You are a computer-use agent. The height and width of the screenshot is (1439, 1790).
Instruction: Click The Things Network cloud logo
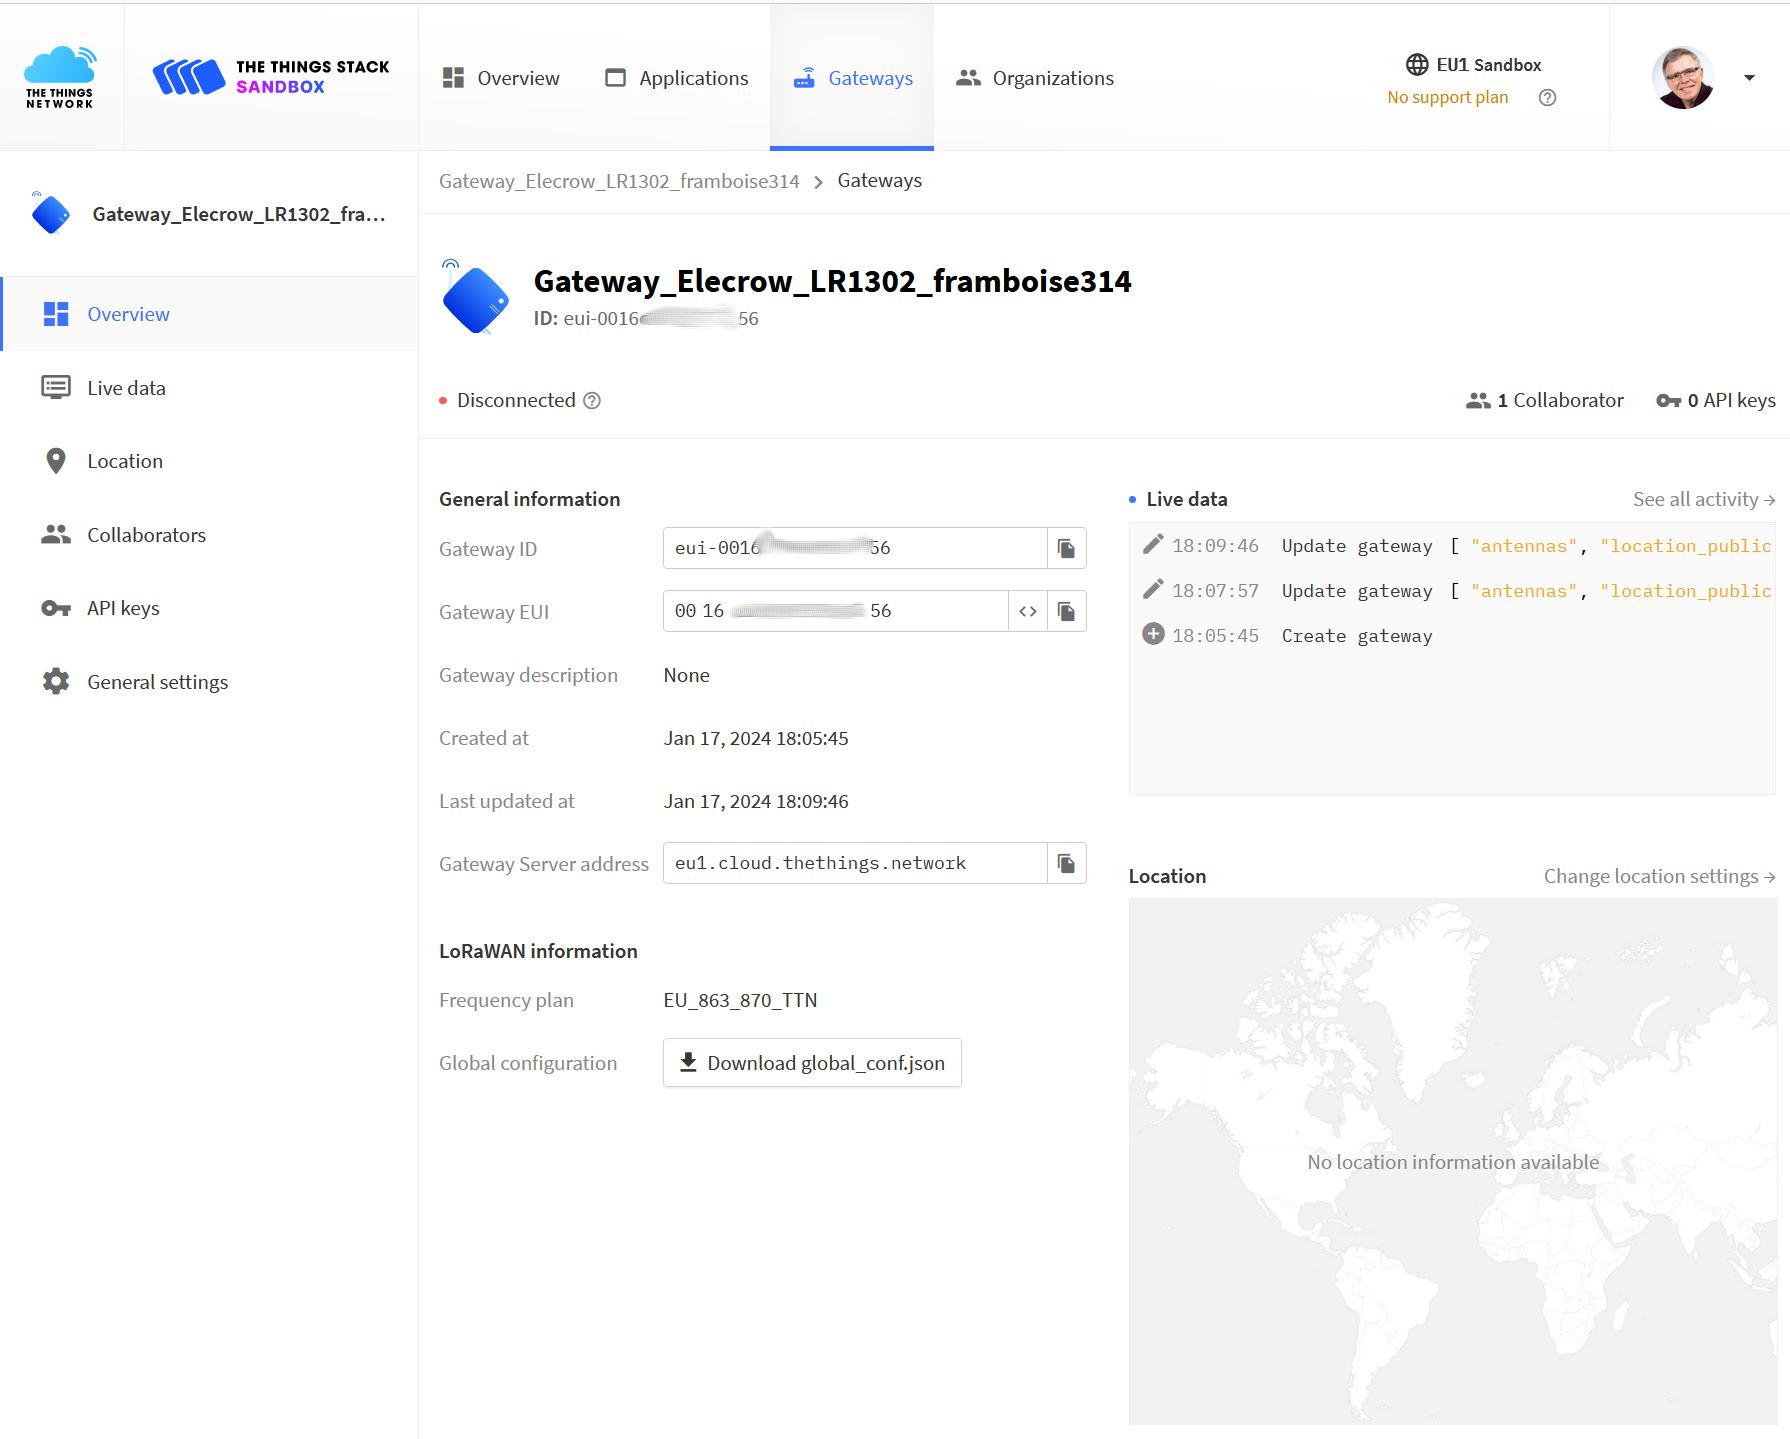[x=60, y=77]
